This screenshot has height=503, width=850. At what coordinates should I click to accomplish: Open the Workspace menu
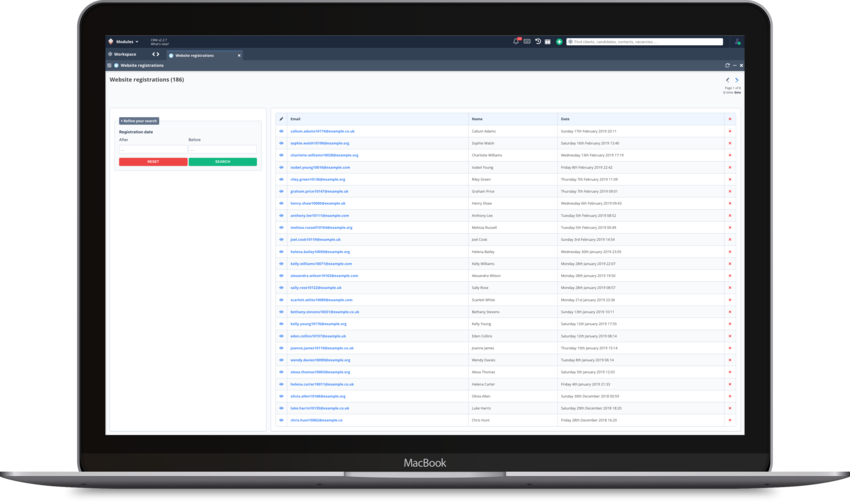[123, 54]
